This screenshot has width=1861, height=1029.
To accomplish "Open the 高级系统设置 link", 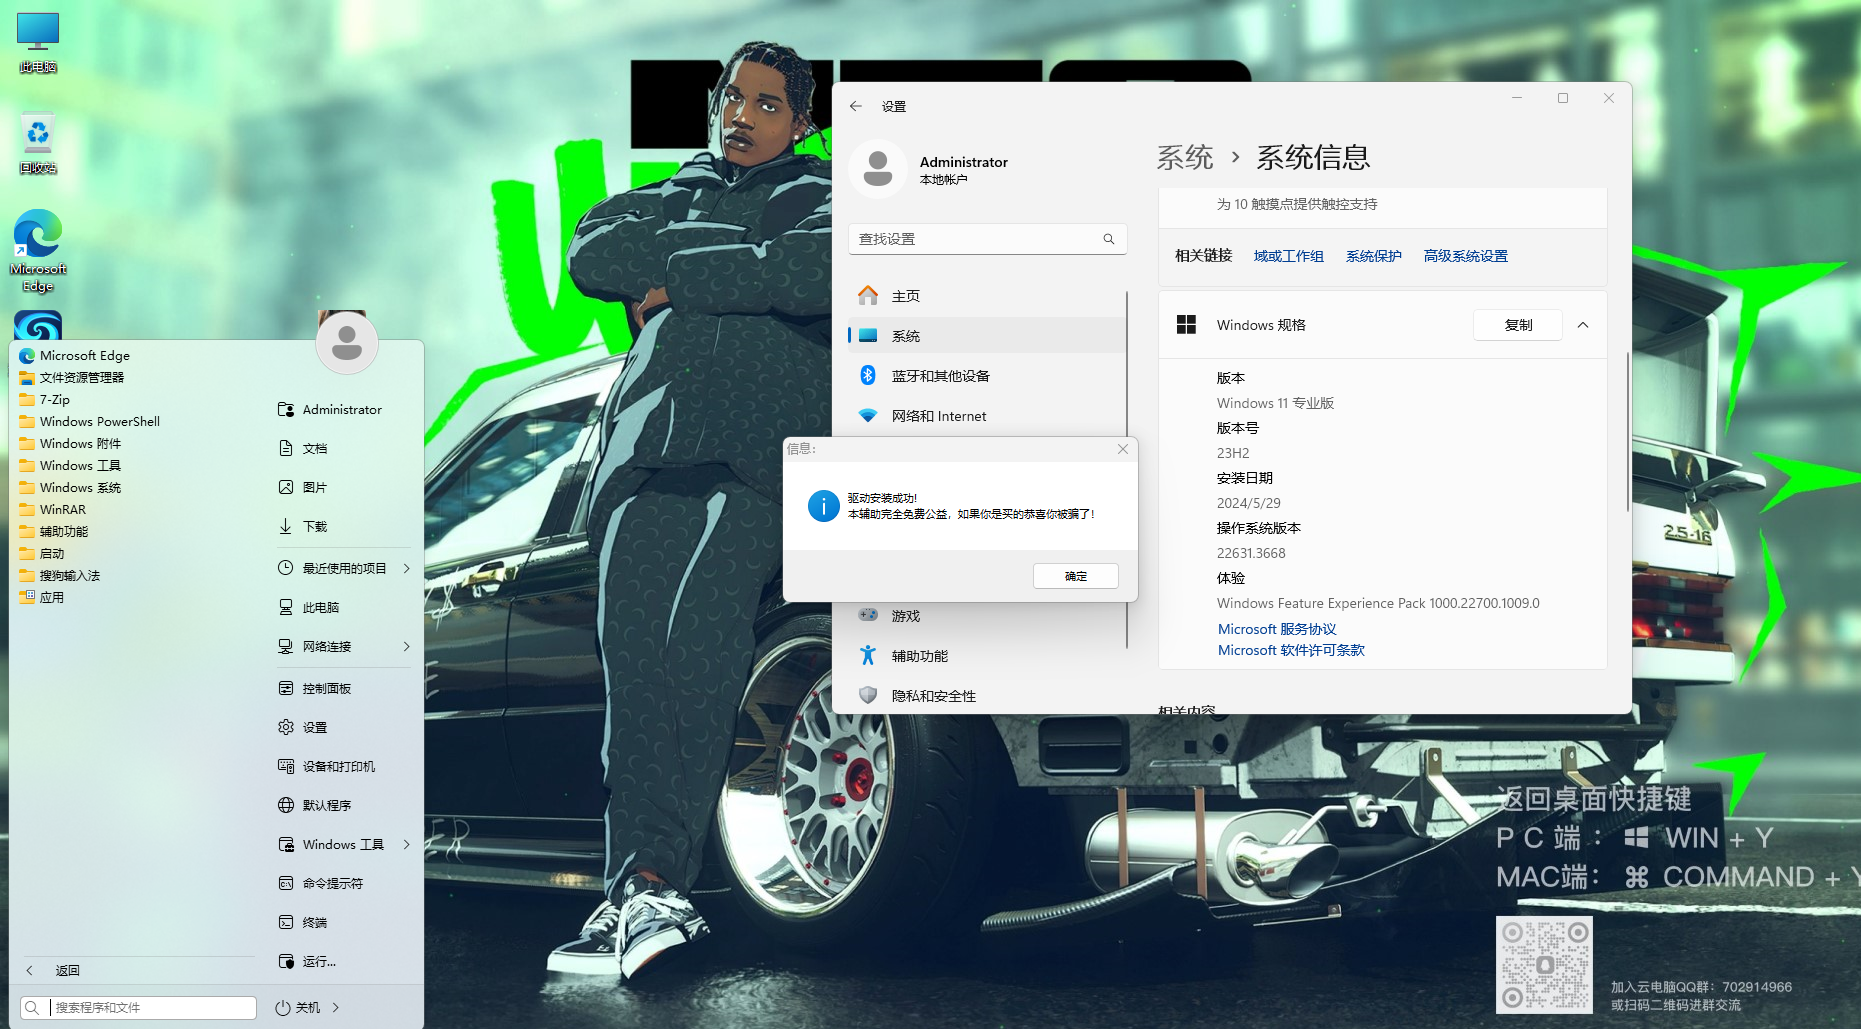I will coord(1466,256).
